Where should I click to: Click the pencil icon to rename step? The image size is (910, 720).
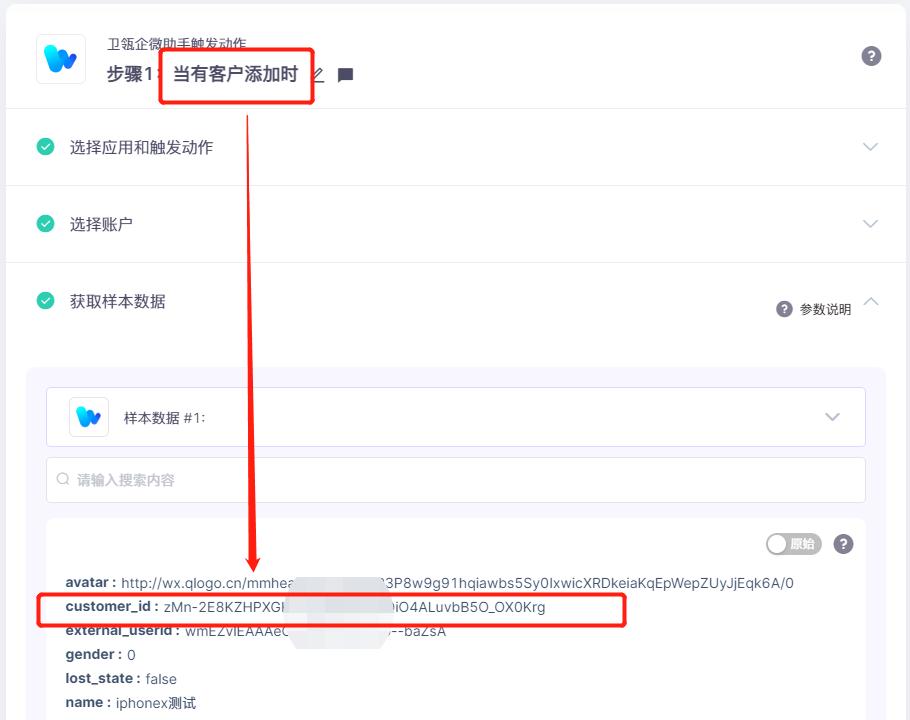[x=319, y=74]
